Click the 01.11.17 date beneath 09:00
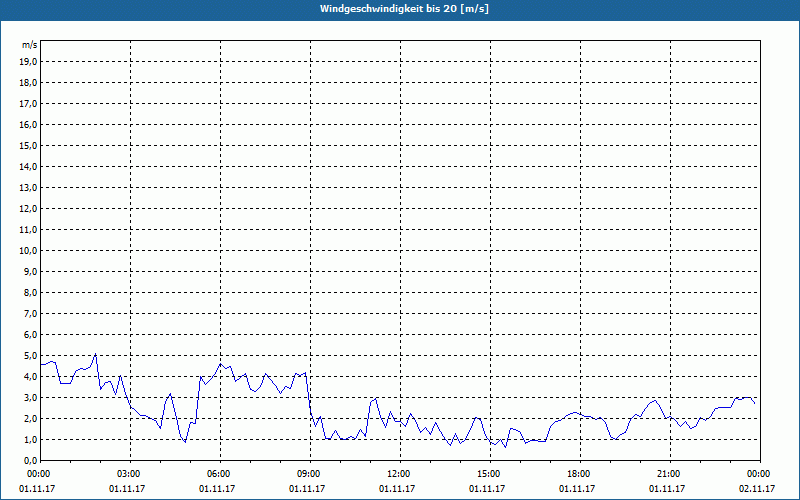800x500 pixels. 307,488
